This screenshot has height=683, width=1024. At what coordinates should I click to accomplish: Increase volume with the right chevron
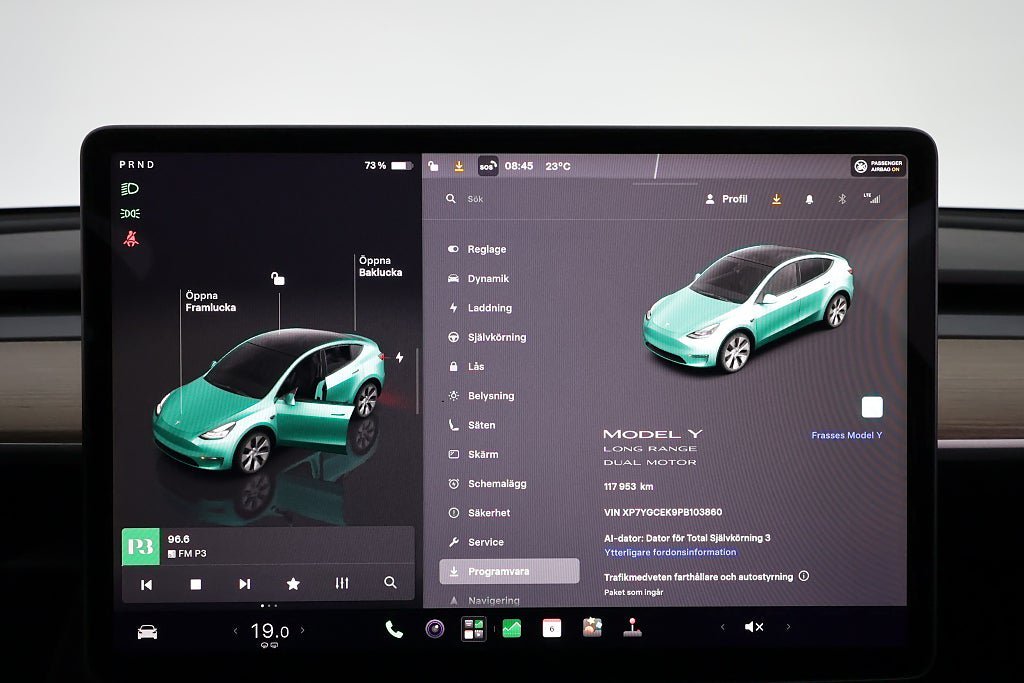(x=788, y=627)
